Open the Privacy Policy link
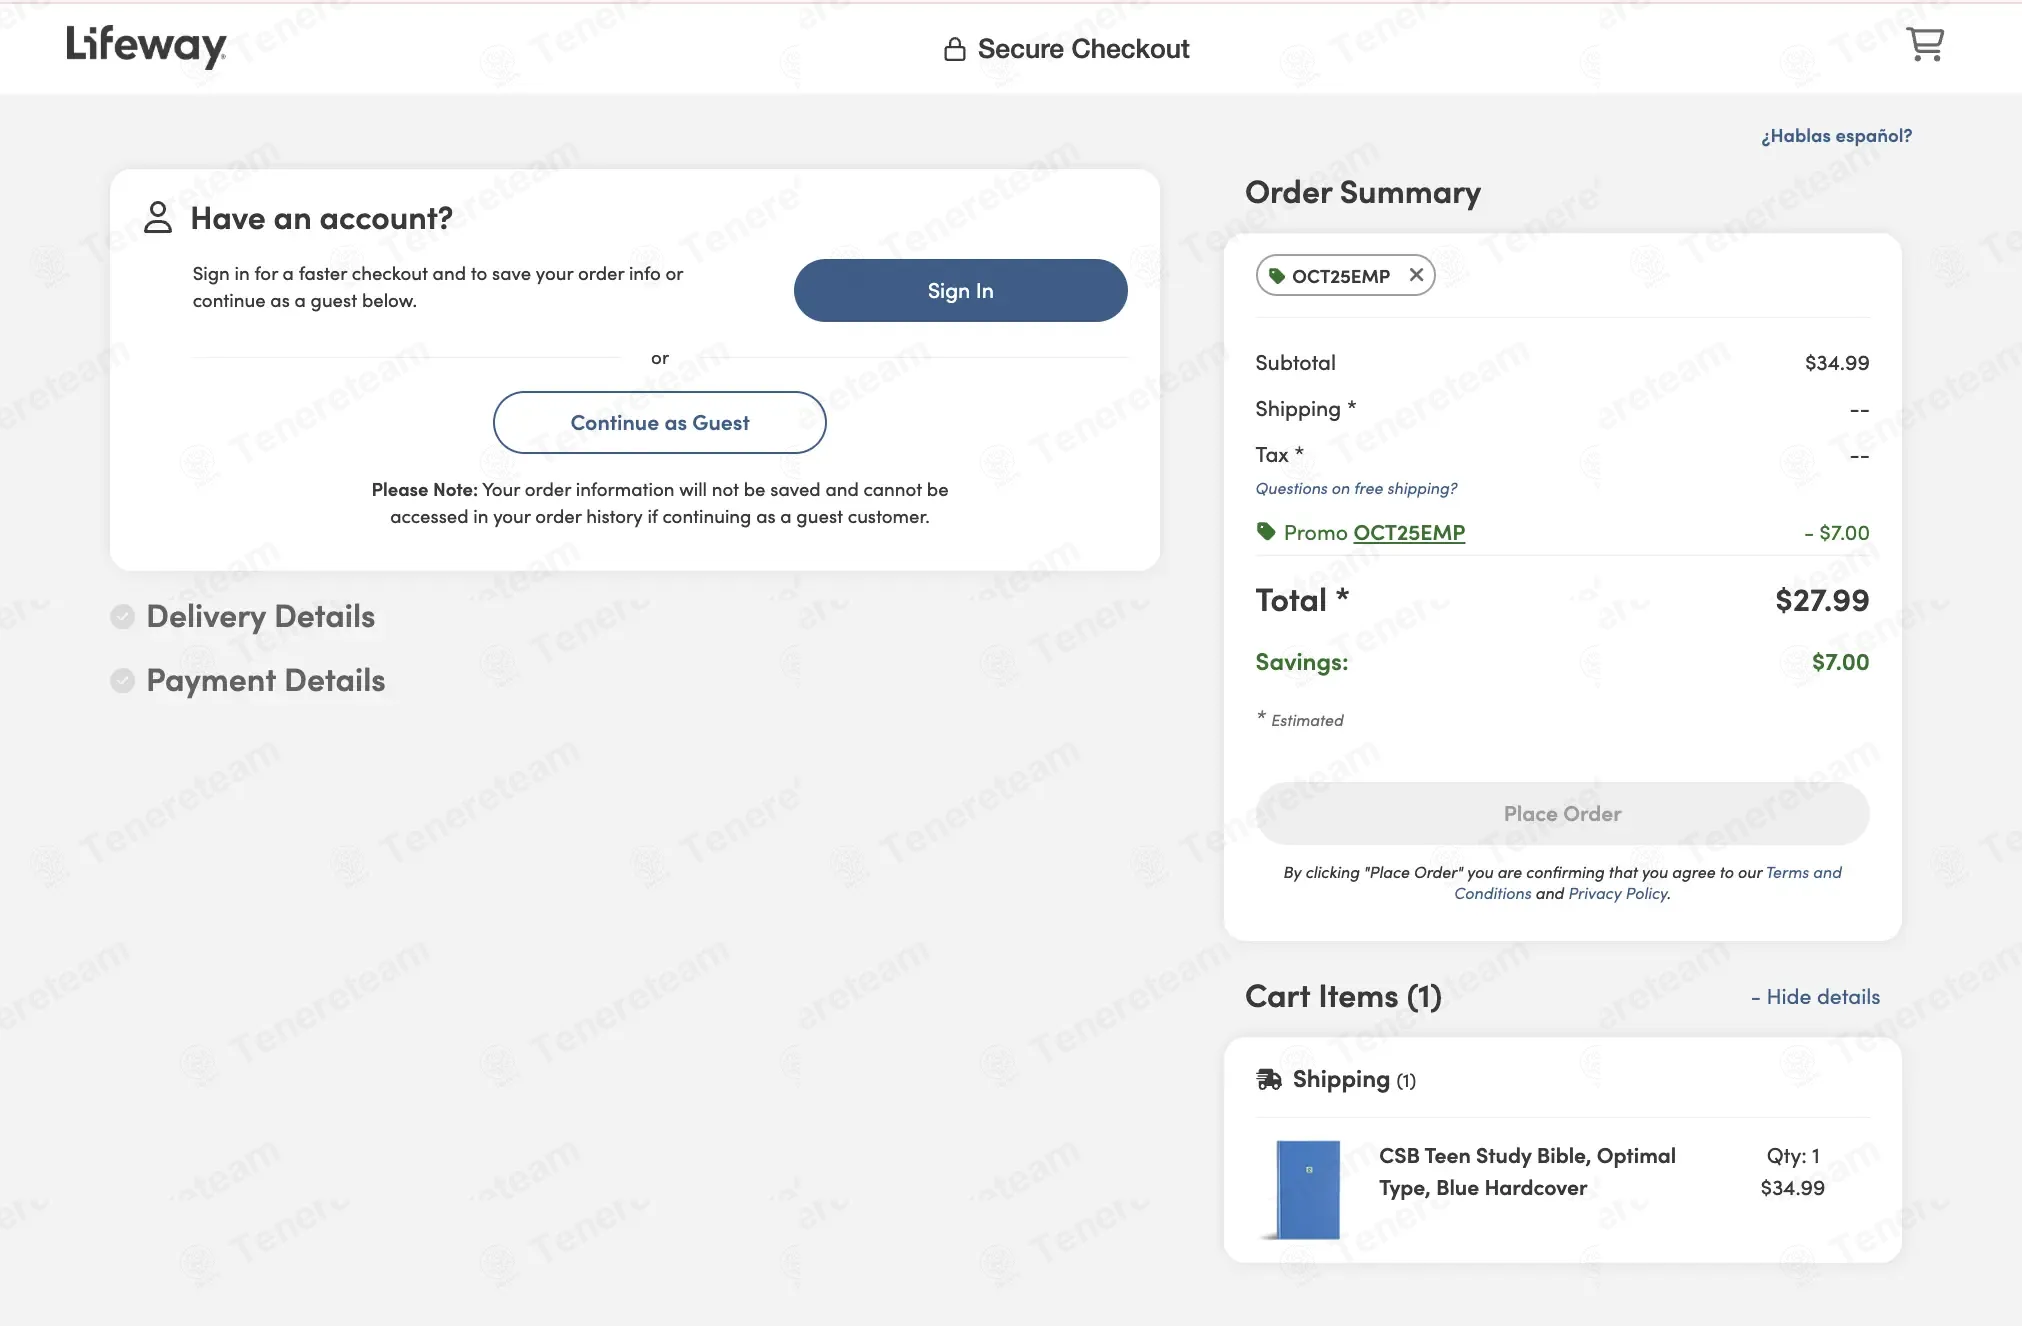This screenshot has height=1326, width=2022. coord(1617,893)
